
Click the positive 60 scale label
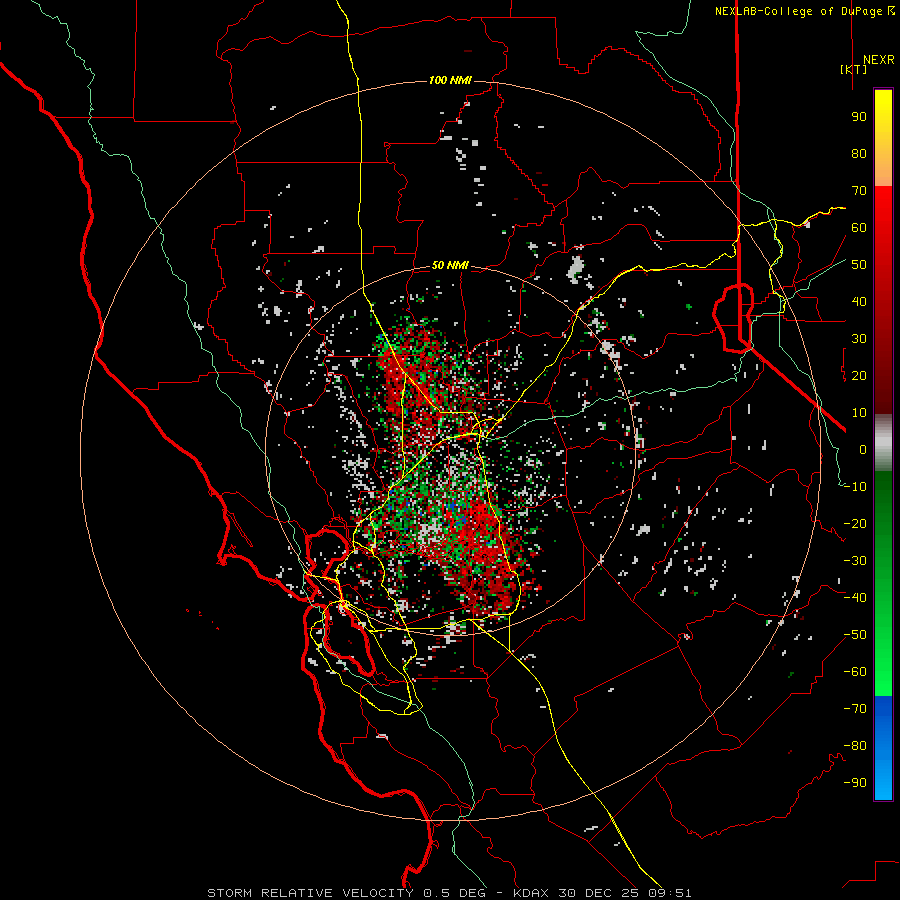point(859,227)
